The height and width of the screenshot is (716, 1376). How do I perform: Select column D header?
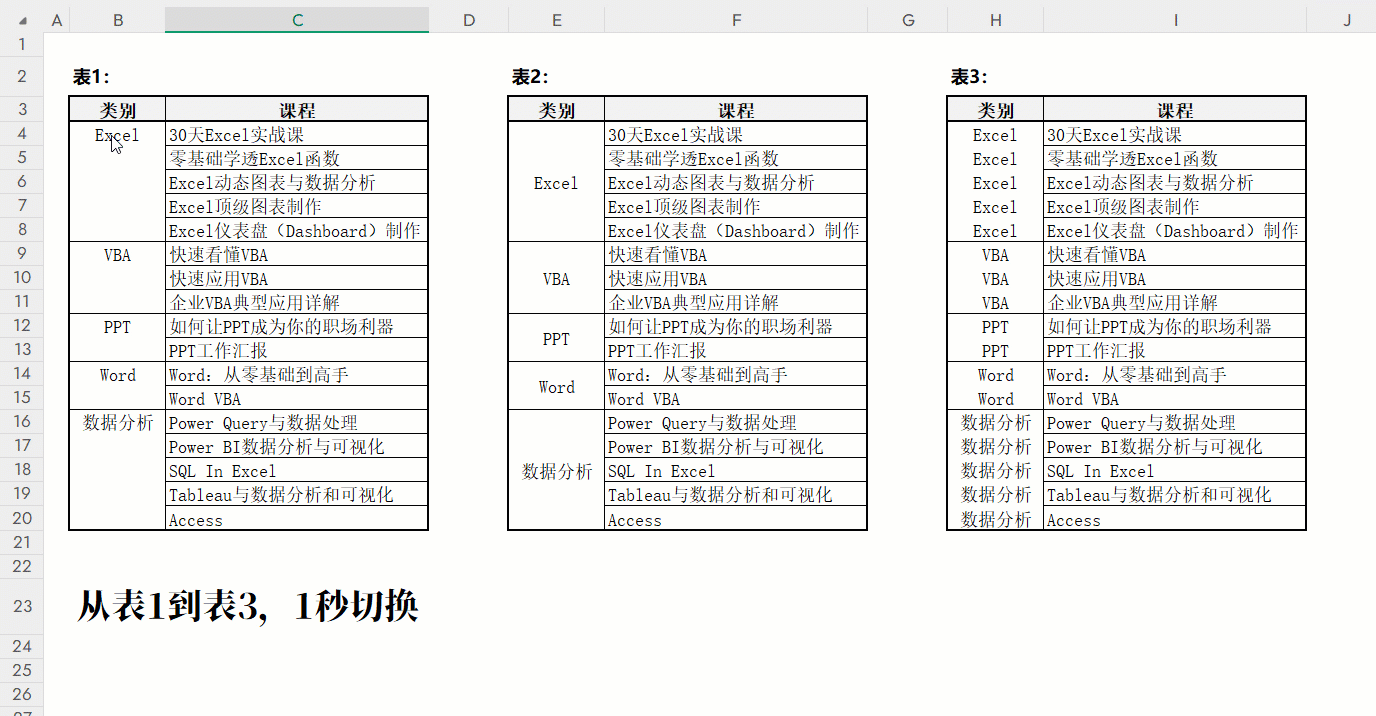(x=469, y=20)
